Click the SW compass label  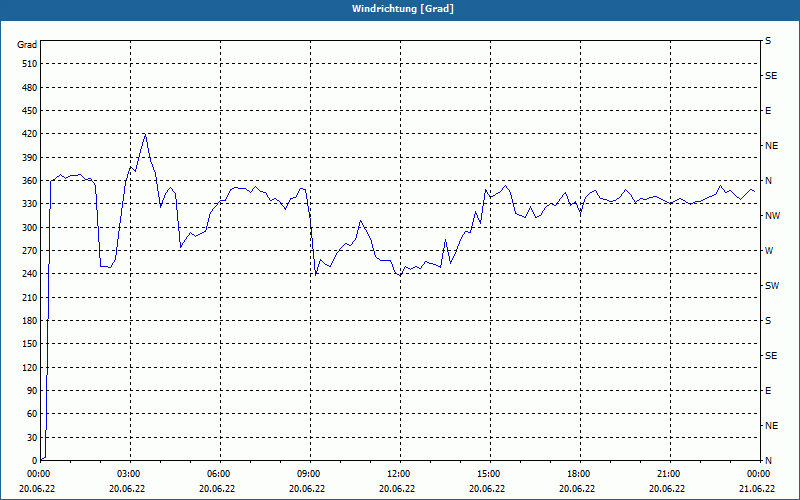(772, 286)
